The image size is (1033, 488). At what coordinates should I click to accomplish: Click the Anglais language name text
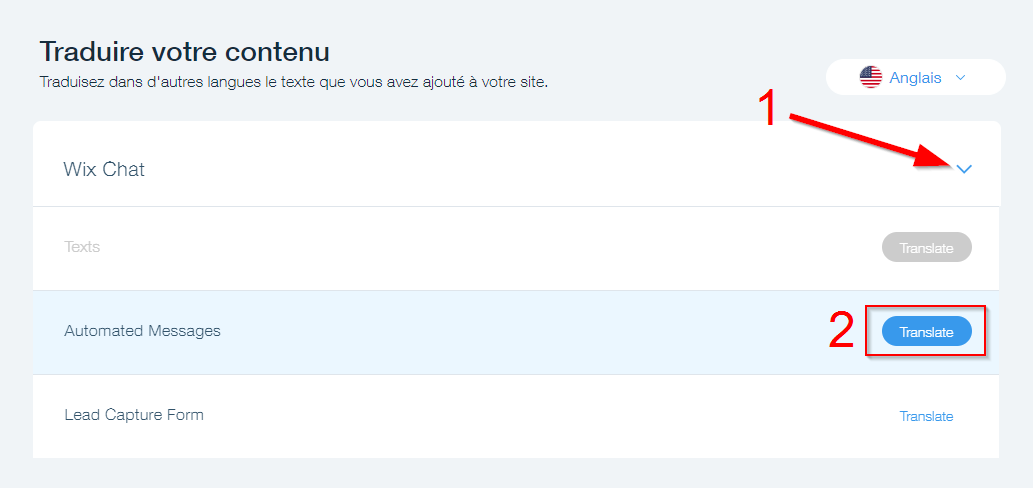click(x=915, y=77)
